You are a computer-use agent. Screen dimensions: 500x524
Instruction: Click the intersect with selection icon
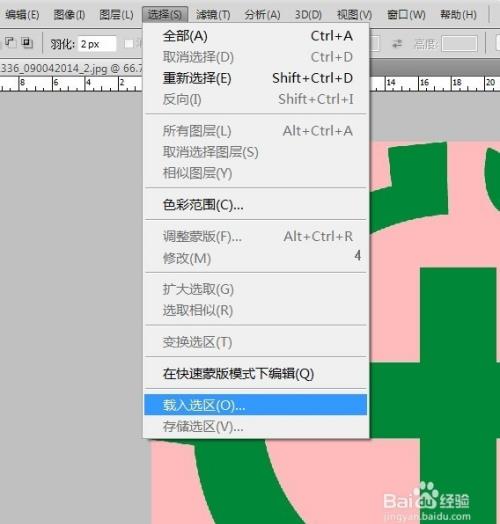coord(27,42)
